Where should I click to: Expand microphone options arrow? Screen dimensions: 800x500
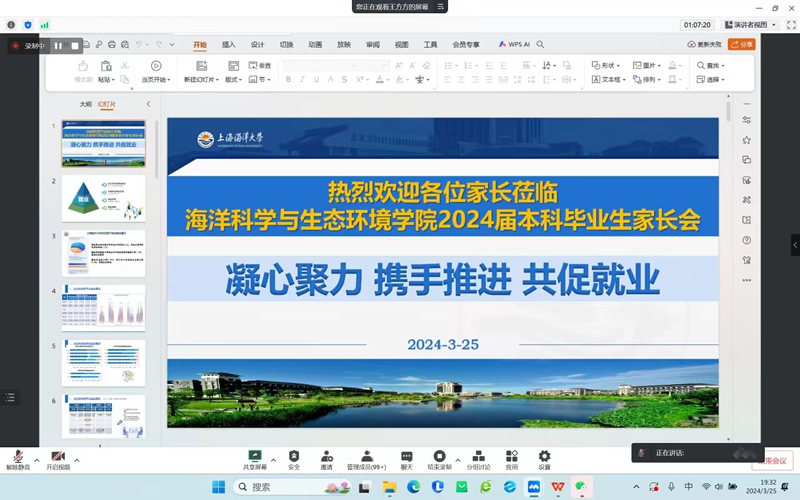tap(36, 460)
